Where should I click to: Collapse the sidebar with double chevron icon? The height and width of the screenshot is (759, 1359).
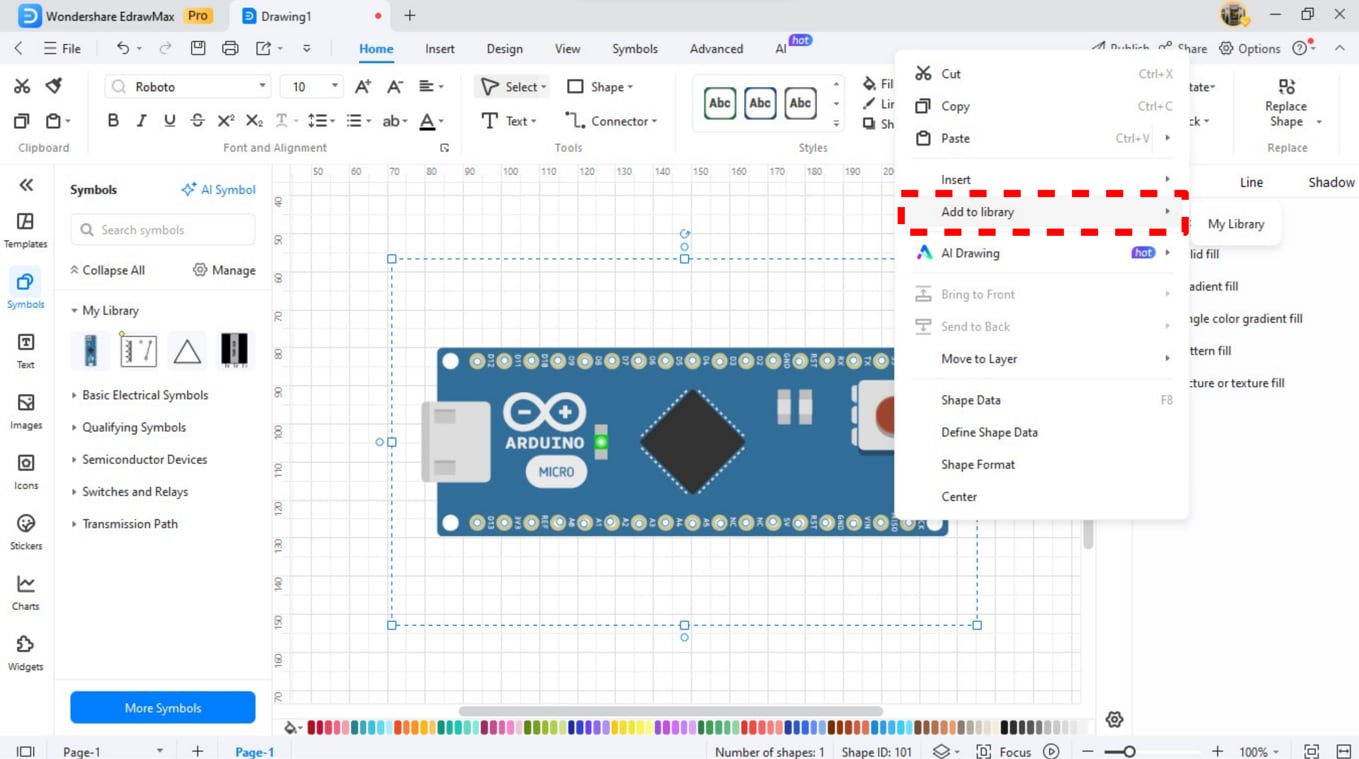(26, 185)
